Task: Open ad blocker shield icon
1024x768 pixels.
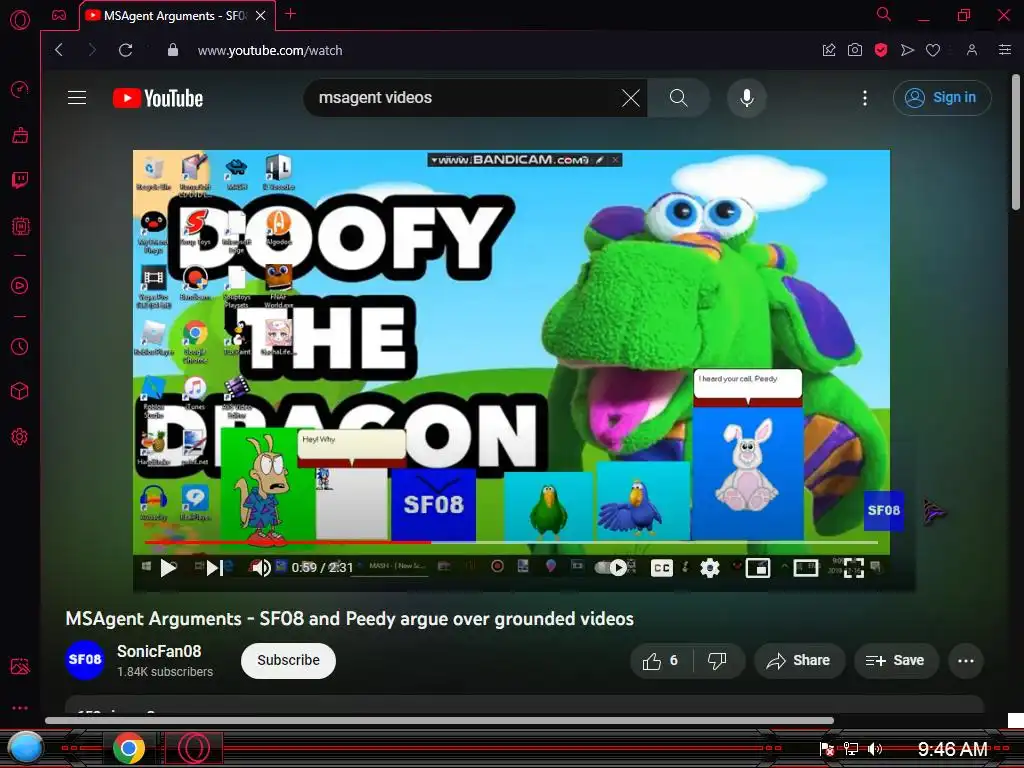Action: coord(881,50)
